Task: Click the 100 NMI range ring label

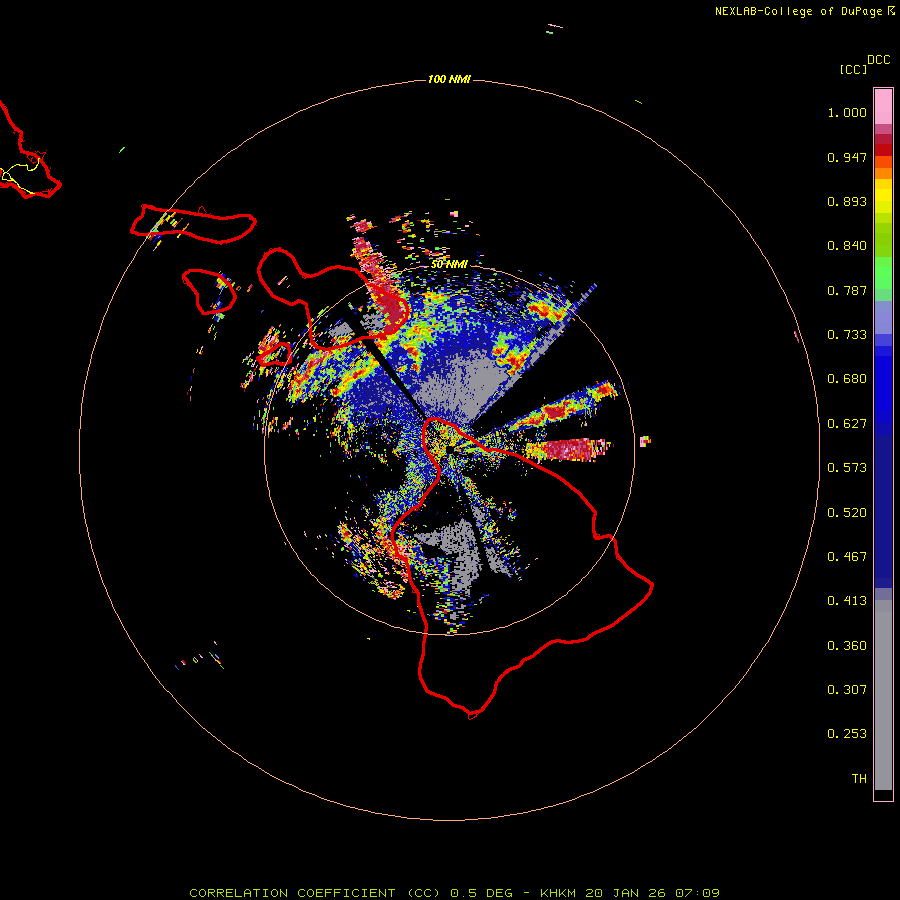Action: pyautogui.click(x=449, y=79)
